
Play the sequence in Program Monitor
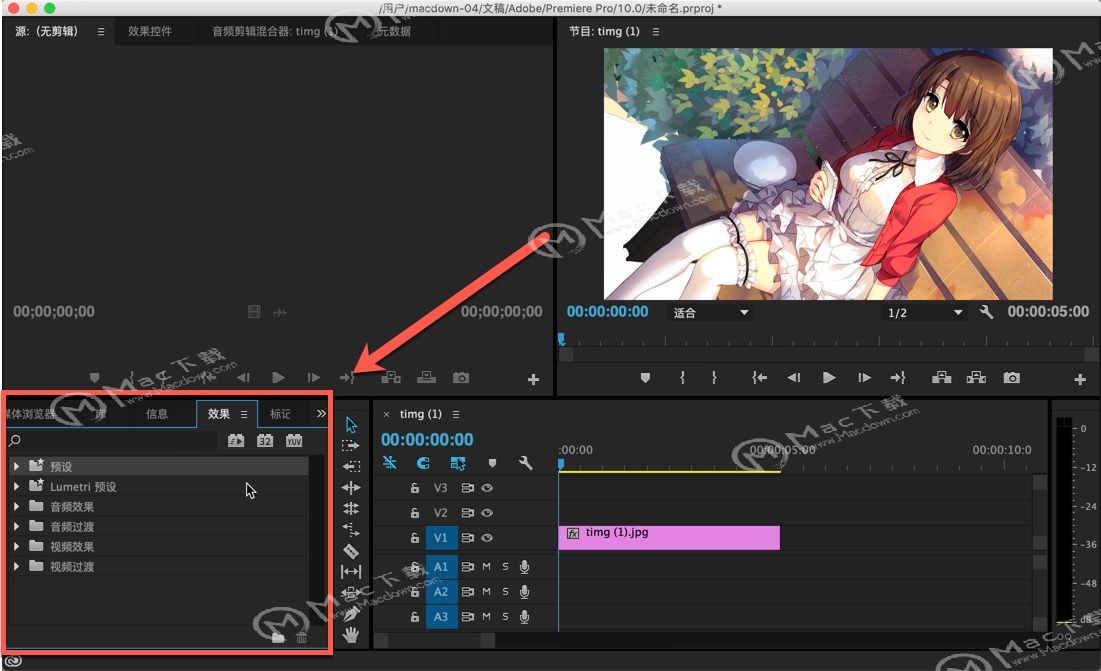click(829, 378)
